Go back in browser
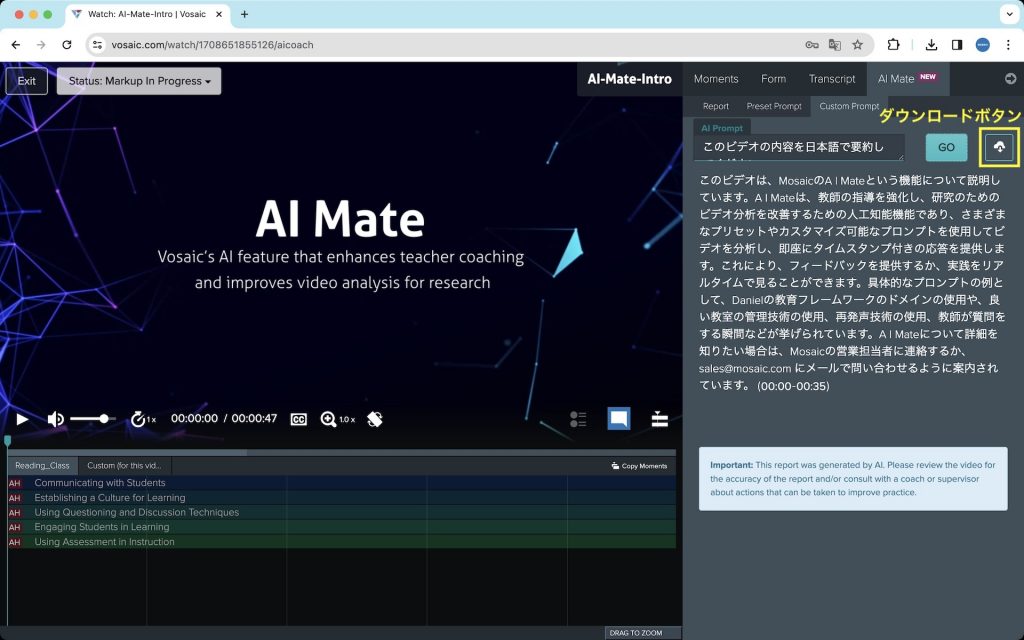This screenshot has width=1024, height=640. (16, 45)
